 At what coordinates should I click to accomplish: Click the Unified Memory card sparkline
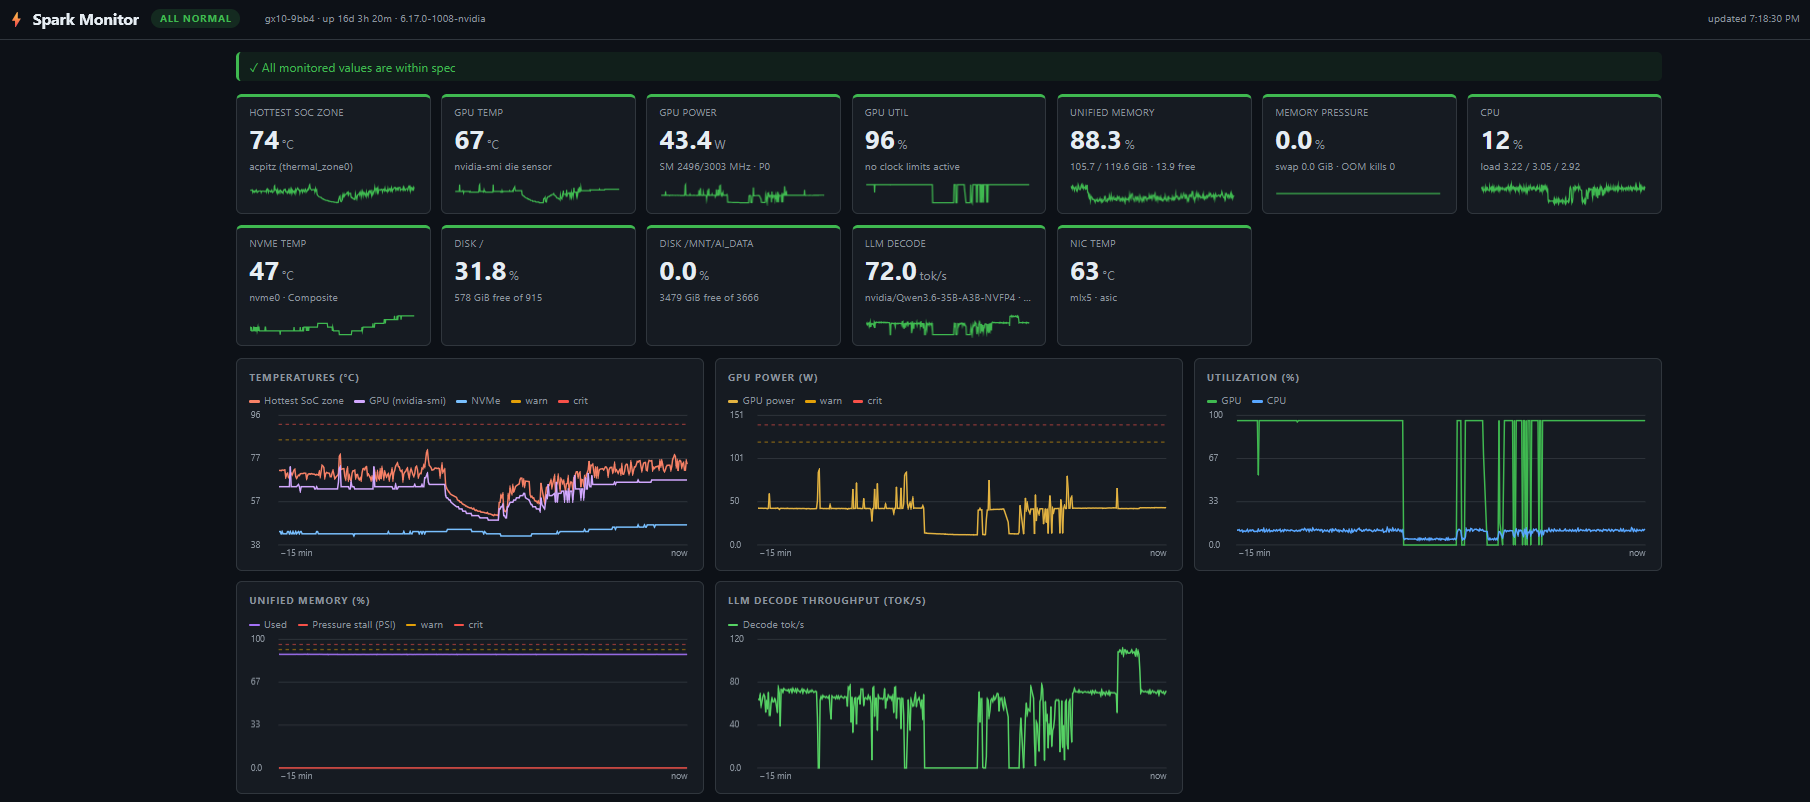coord(1152,194)
